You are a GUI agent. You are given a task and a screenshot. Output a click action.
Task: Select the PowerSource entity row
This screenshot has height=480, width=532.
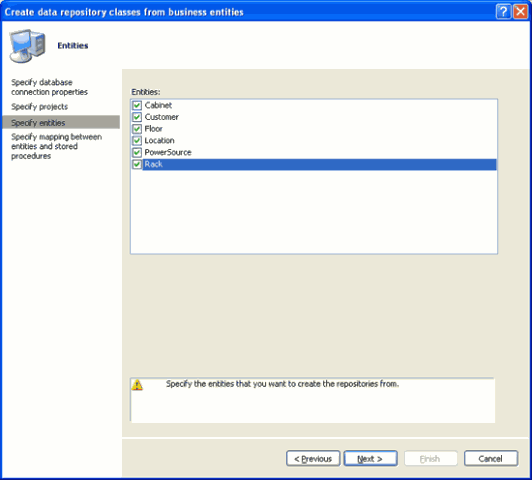coord(314,152)
